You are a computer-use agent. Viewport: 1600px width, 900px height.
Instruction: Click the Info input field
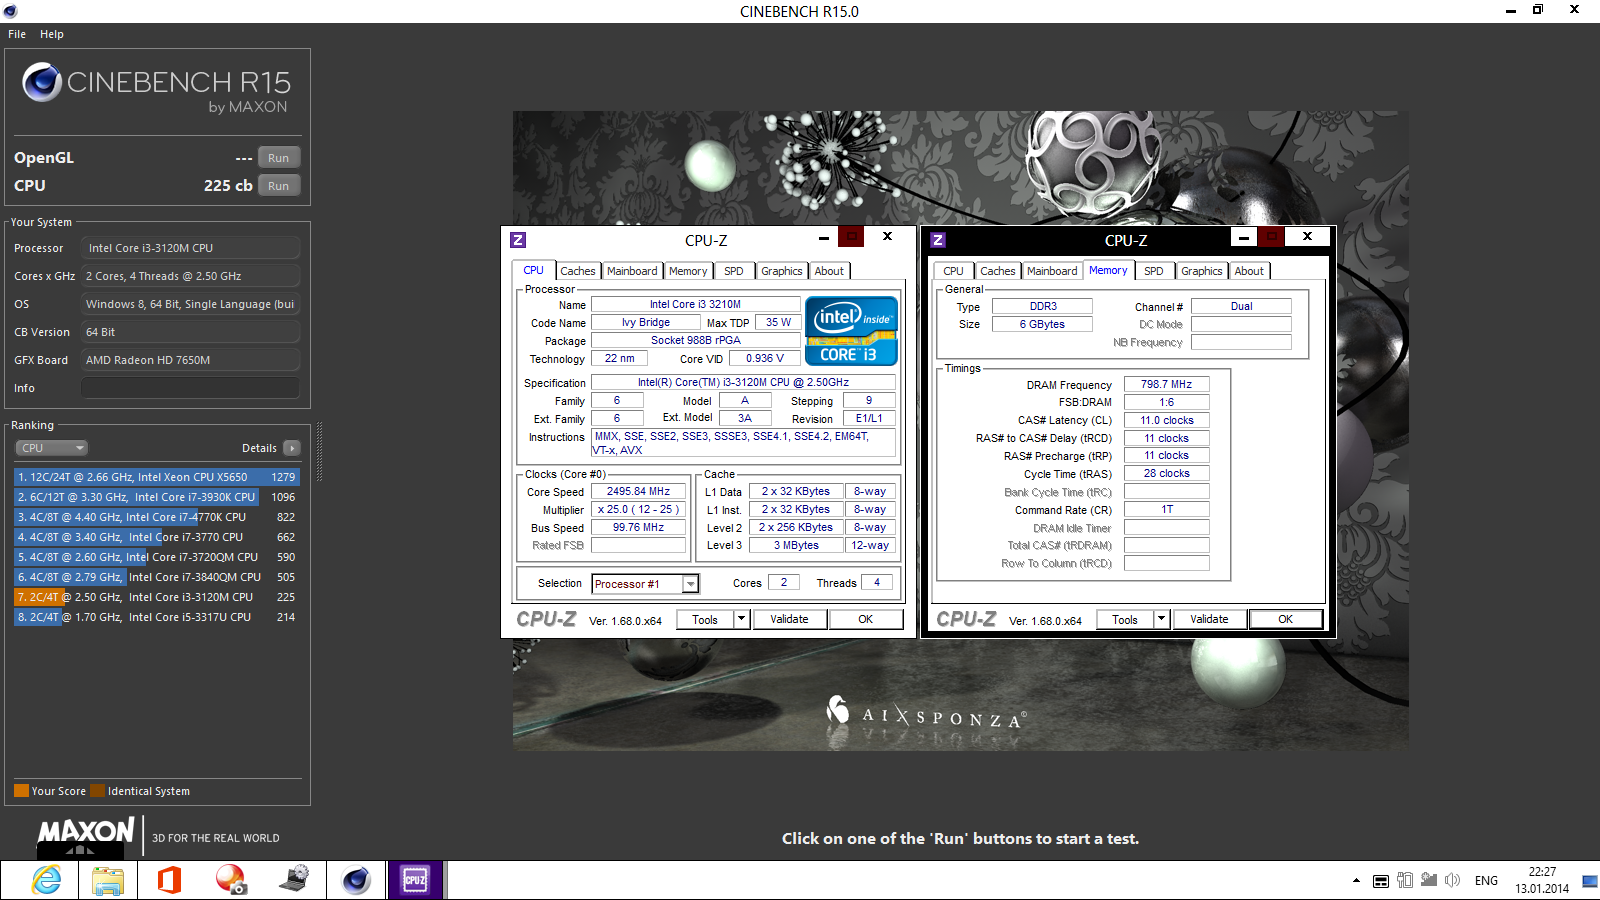click(190, 388)
